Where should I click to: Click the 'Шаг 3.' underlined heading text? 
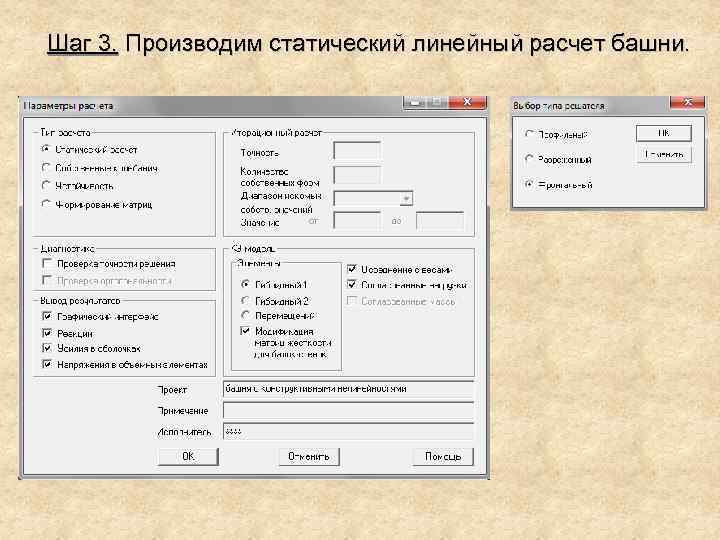(83, 44)
